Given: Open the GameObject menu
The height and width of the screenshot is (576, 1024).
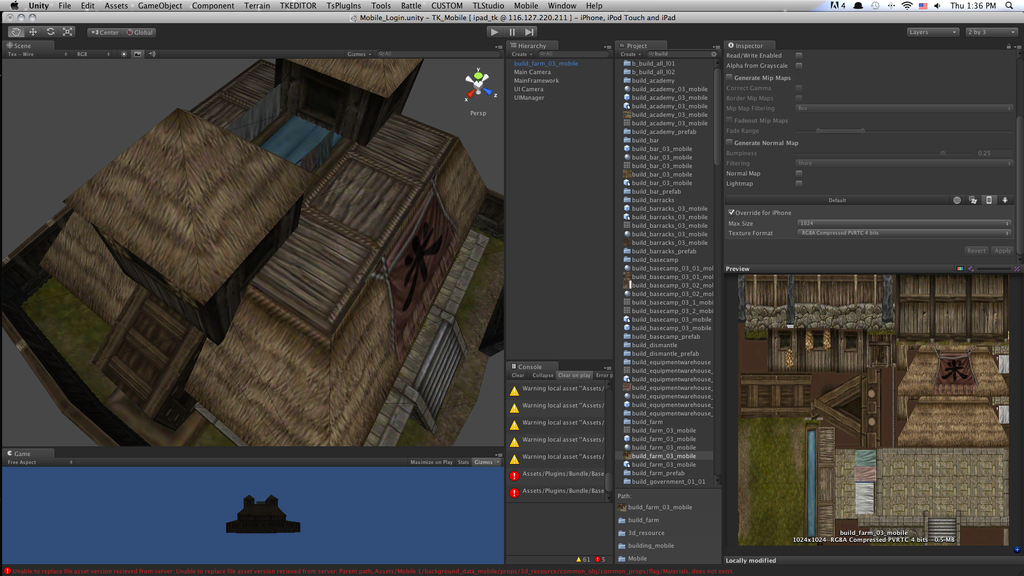Looking at the screenshot, I should [x=160, y=5].
